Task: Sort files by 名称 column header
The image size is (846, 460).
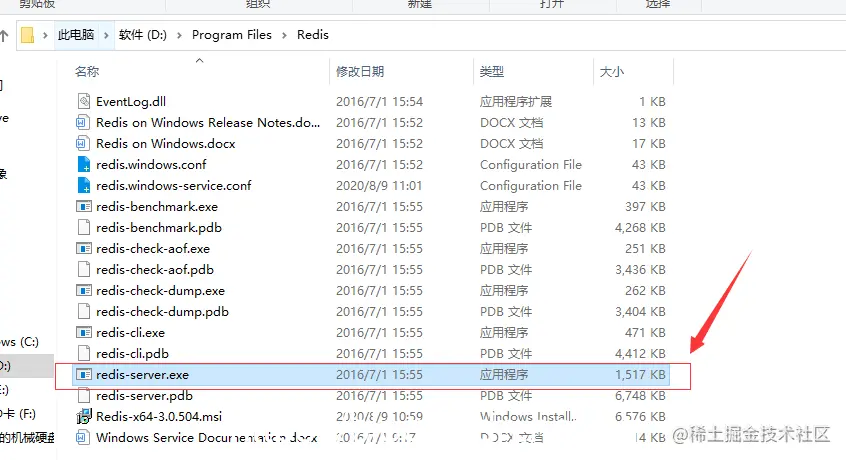Action: click(x=87, y=71)
